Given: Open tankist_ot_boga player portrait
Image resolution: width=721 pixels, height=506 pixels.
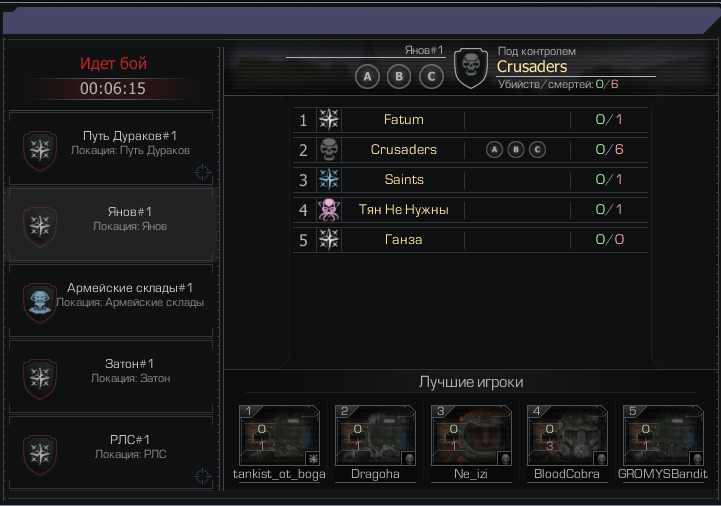Looking at the screenshot, I should (x=279, y=435).
